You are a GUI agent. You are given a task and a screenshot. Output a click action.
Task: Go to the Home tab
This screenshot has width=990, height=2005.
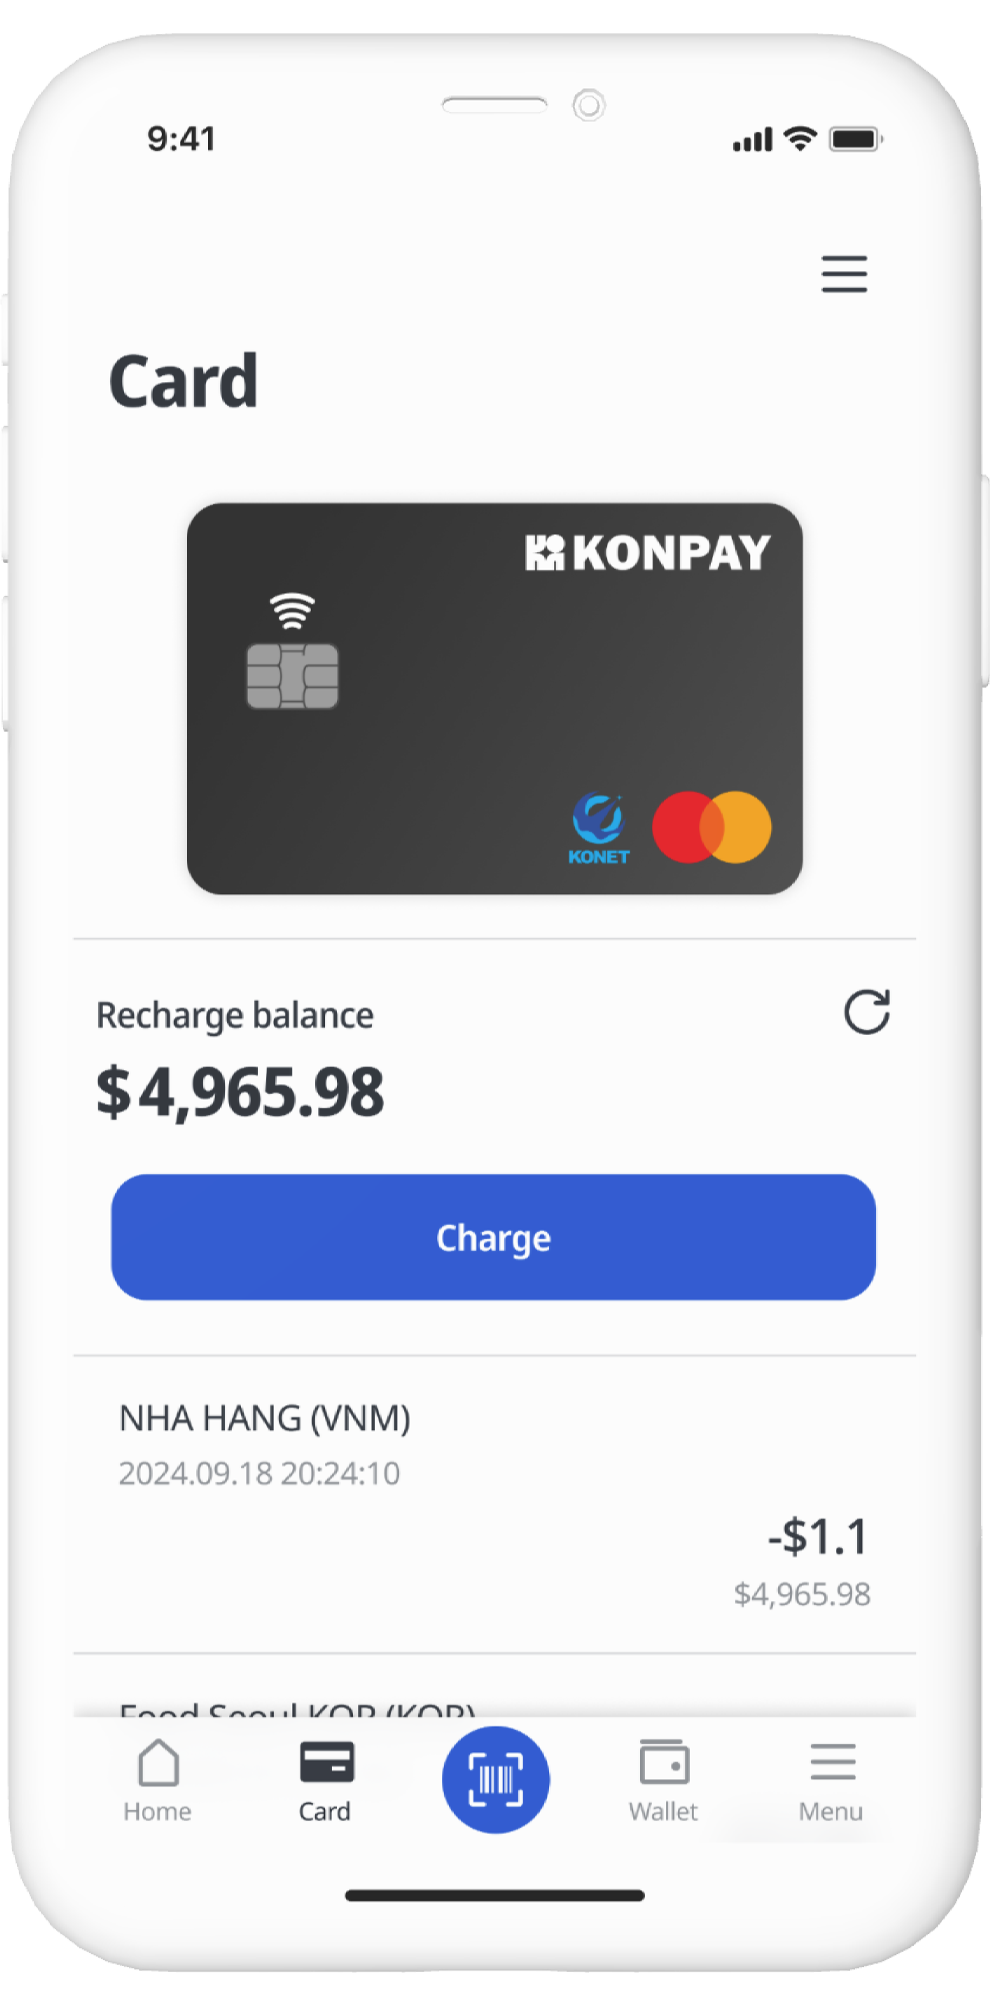point(158,1781)
